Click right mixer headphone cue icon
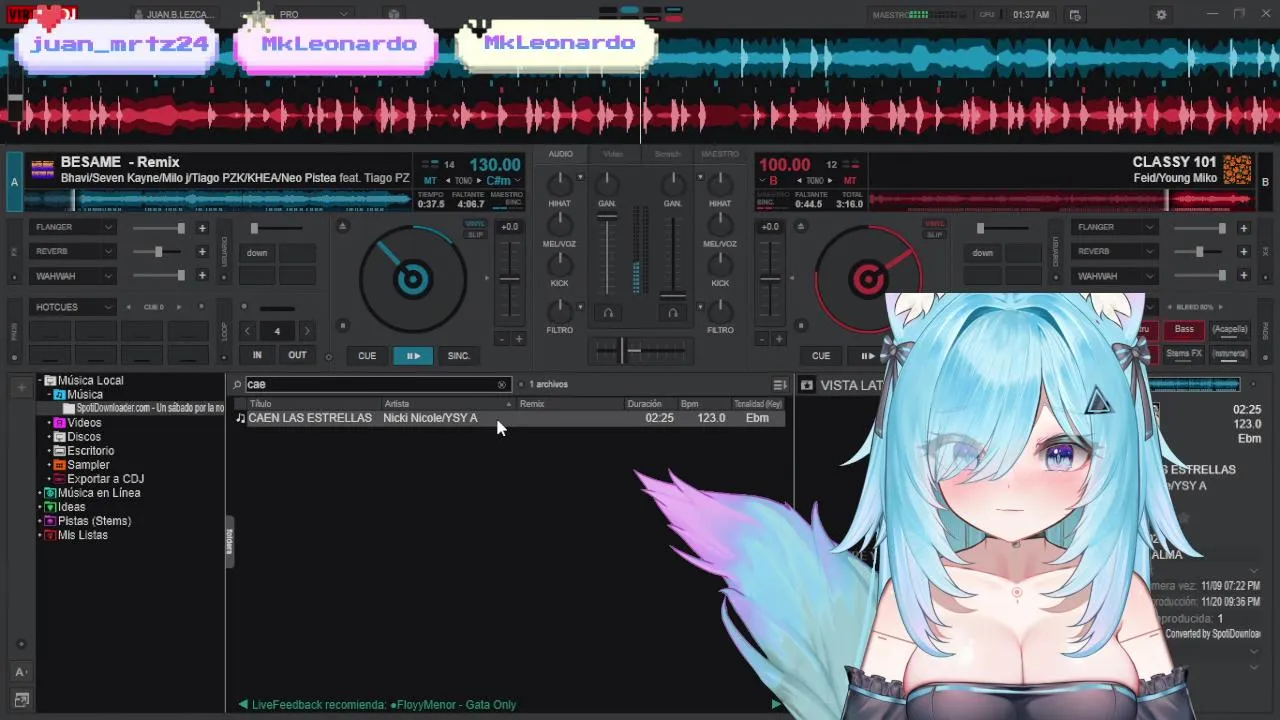 (672, 313)
